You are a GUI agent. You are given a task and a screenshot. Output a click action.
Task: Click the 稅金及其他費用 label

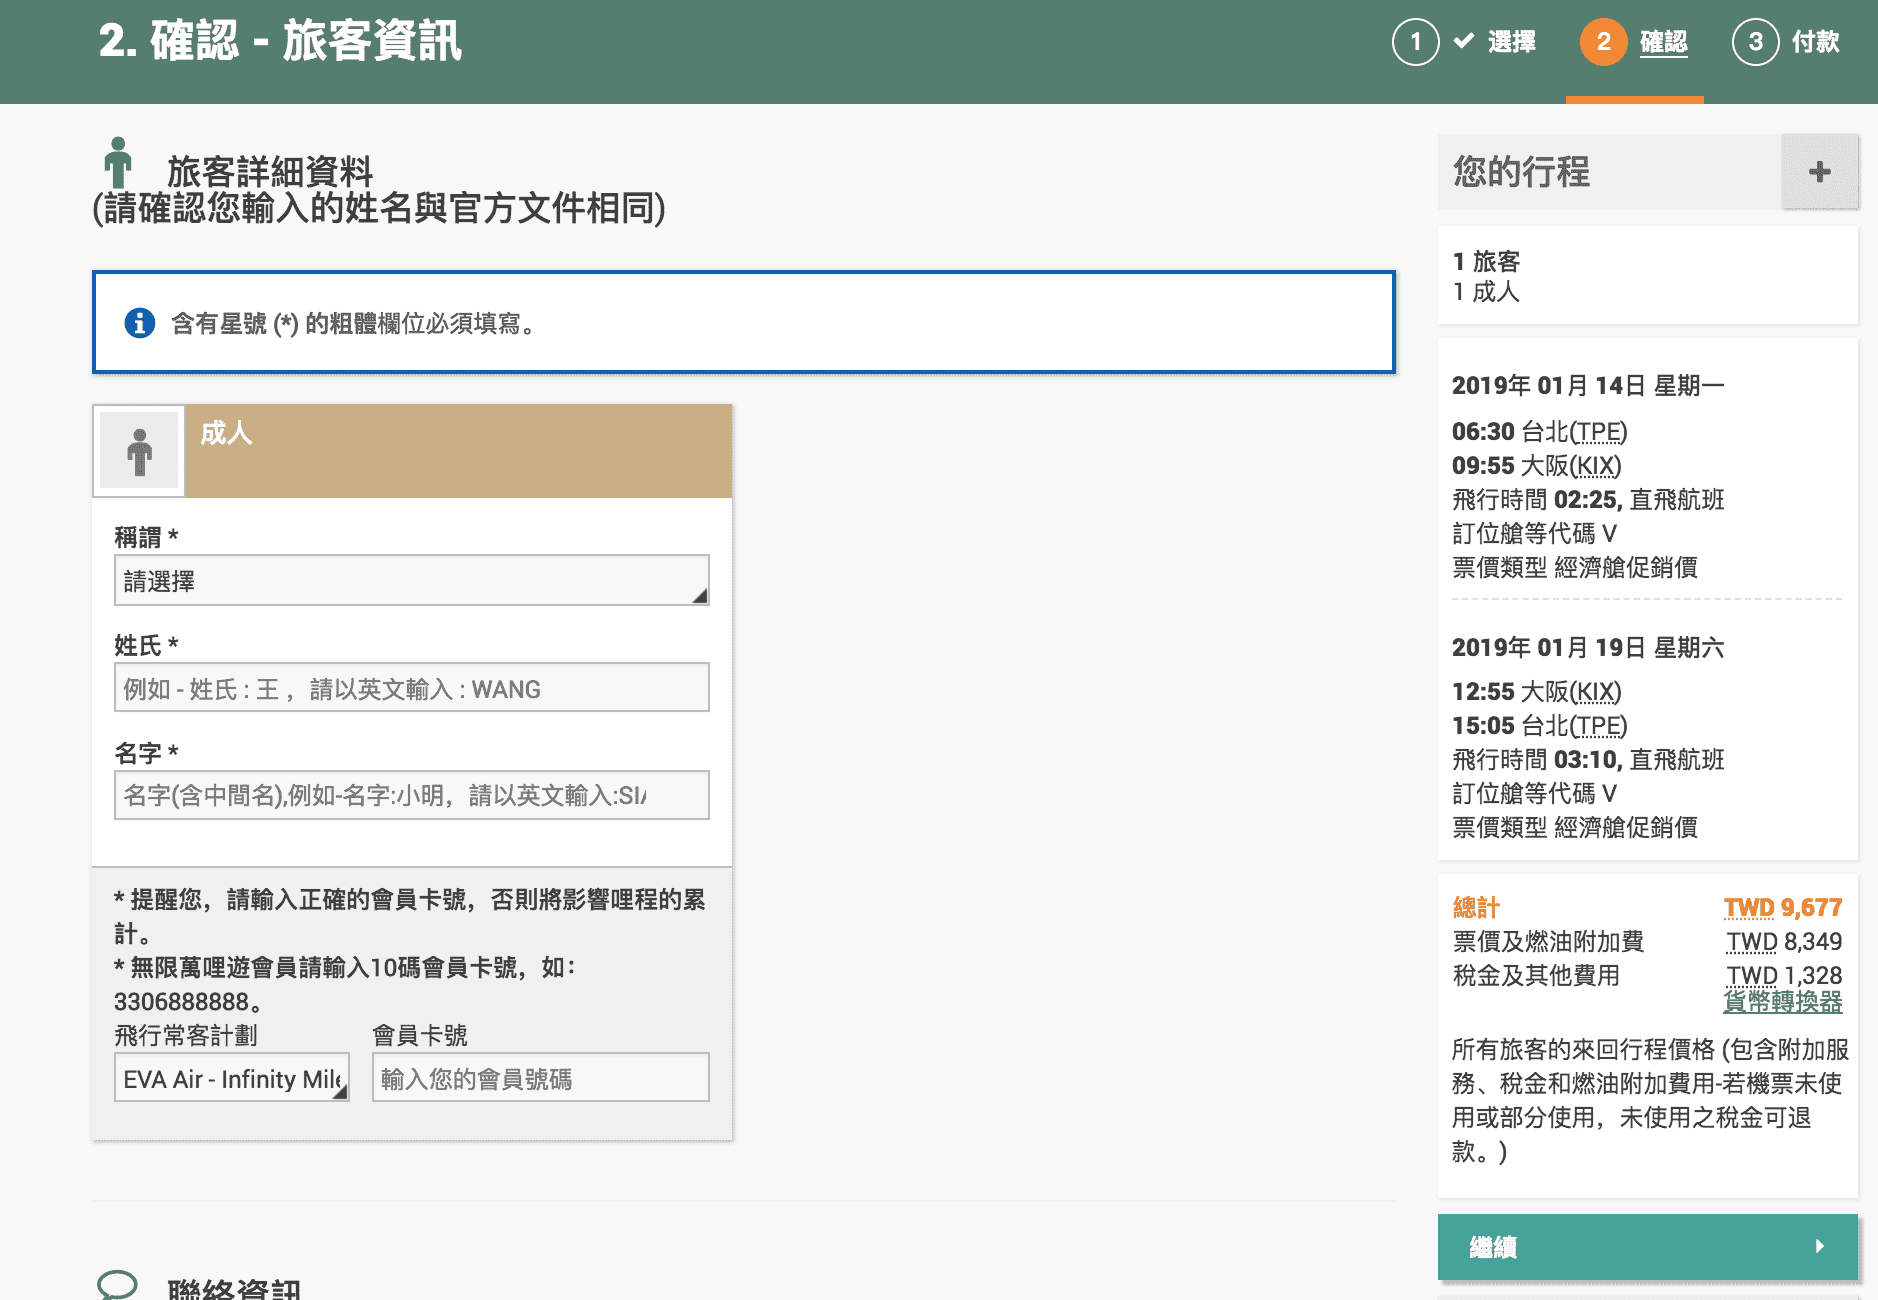click(x=1536, y=975)
